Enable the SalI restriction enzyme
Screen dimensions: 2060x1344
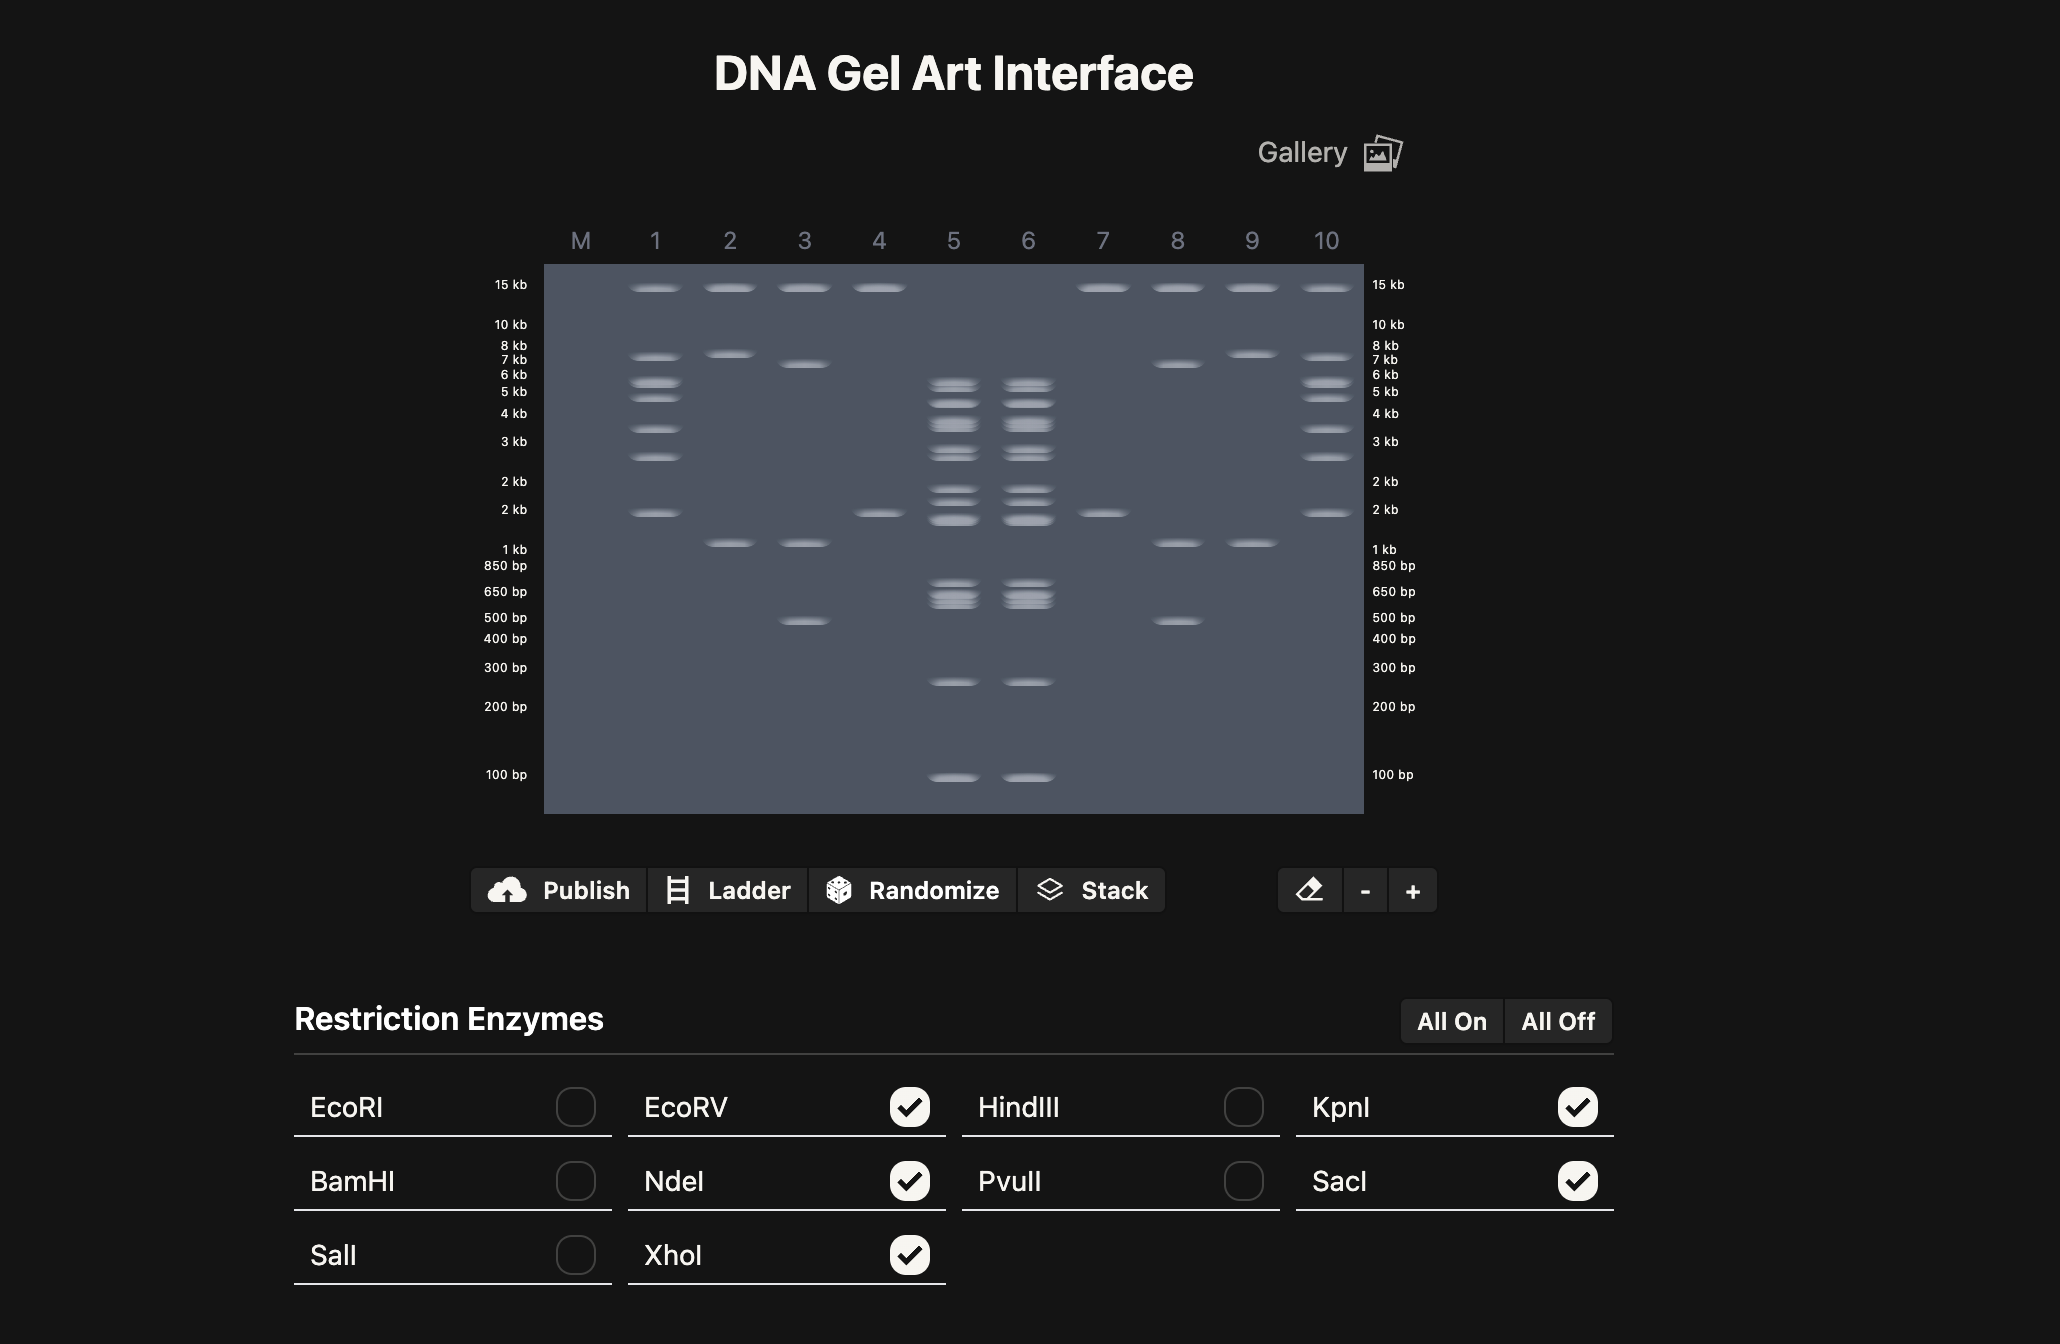[x=576, y=1255]
